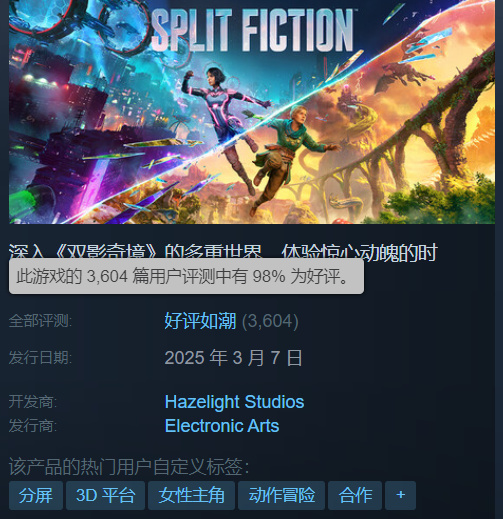Open the 女性主角 tag
The width and height of the screenshot is (503, 519).
pos(191,495)
